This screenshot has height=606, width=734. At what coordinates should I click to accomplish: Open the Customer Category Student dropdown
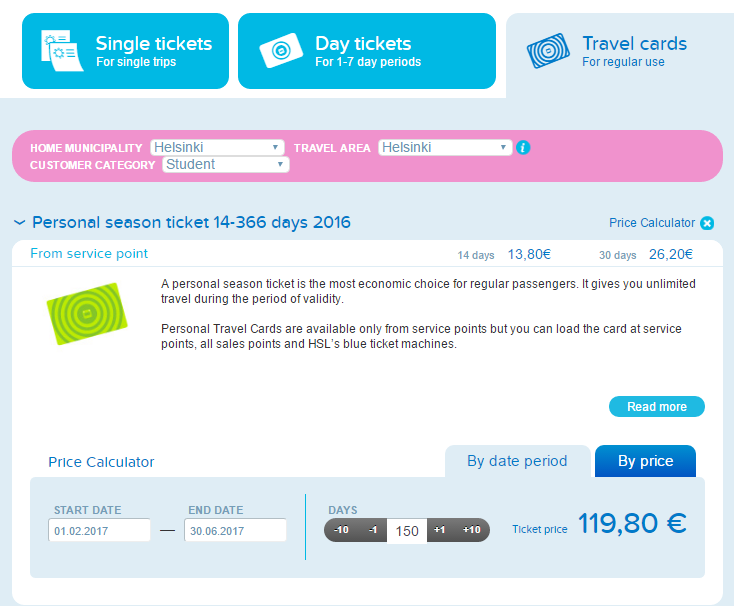[x=226, y=164]
